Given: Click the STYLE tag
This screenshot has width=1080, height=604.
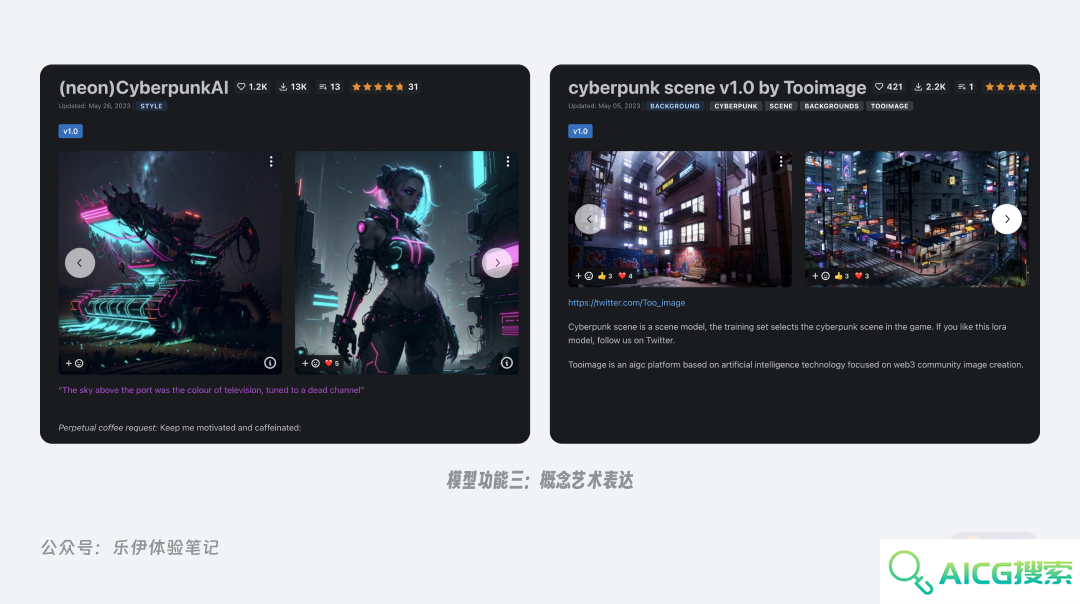Looking at the screenshot, I should (x=152, y=106).
